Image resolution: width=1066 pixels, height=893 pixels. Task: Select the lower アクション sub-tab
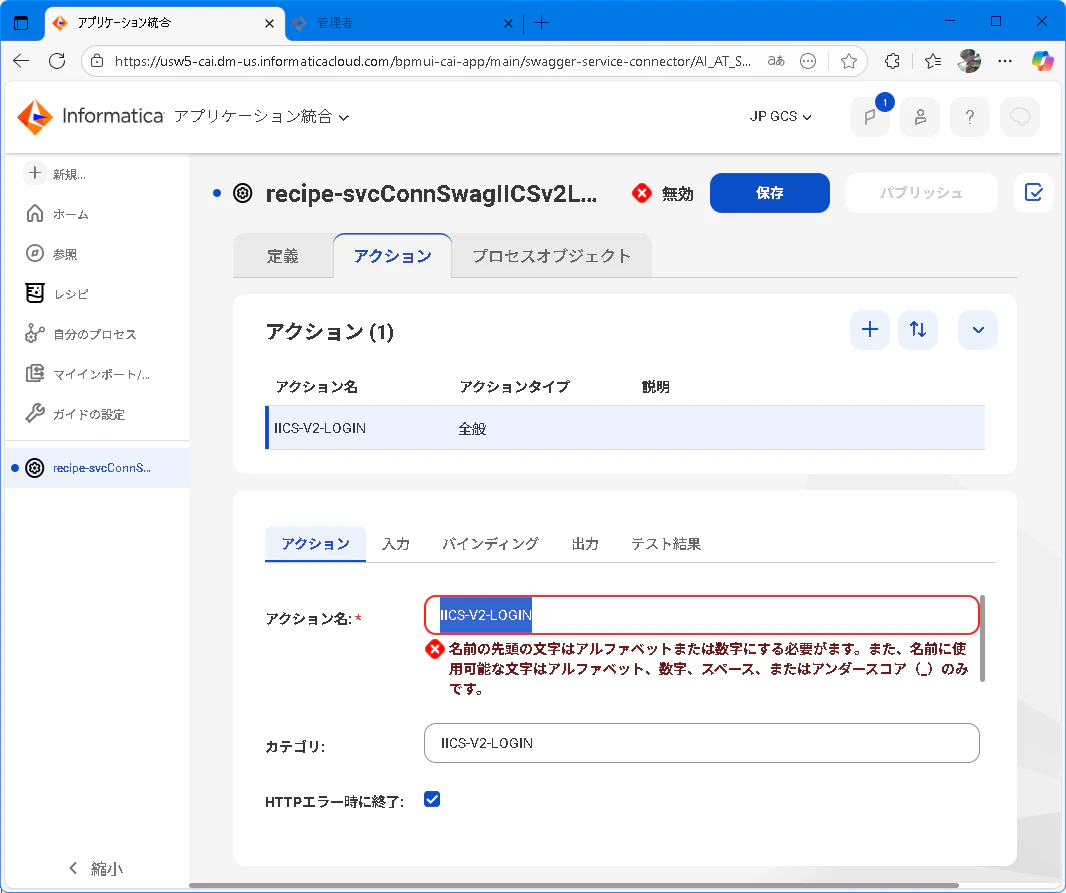click(x=315, y=544)
